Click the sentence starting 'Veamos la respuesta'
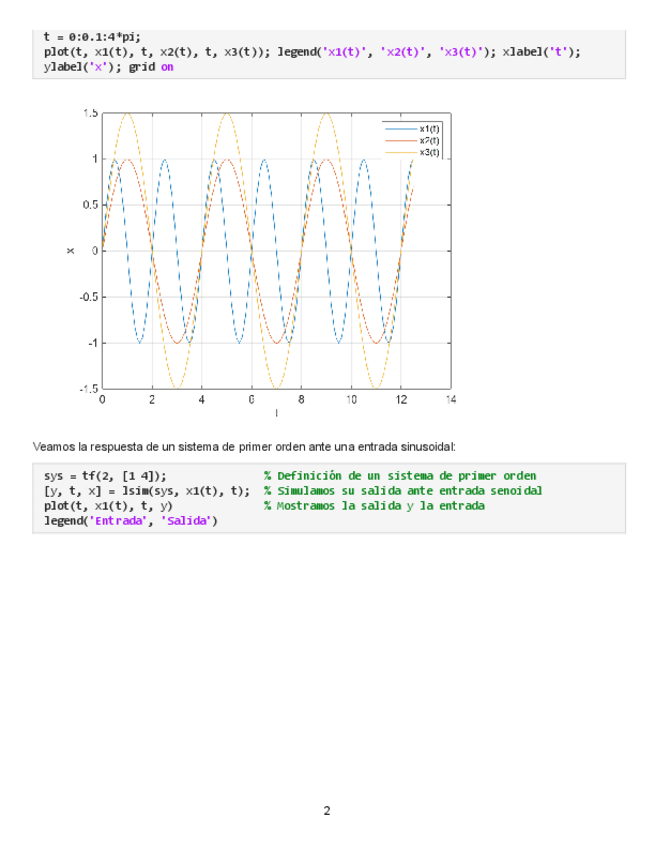 (x=244, y=446)
